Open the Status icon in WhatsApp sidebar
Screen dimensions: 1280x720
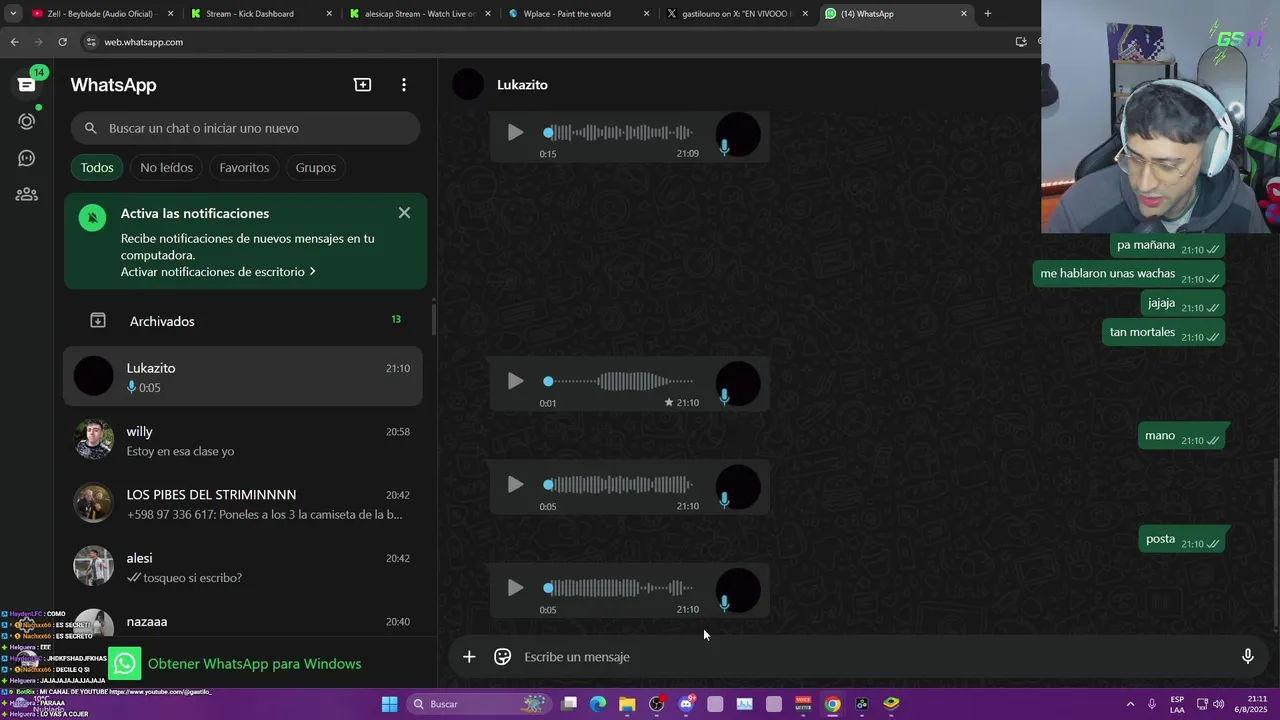click(x=27, y=121)
